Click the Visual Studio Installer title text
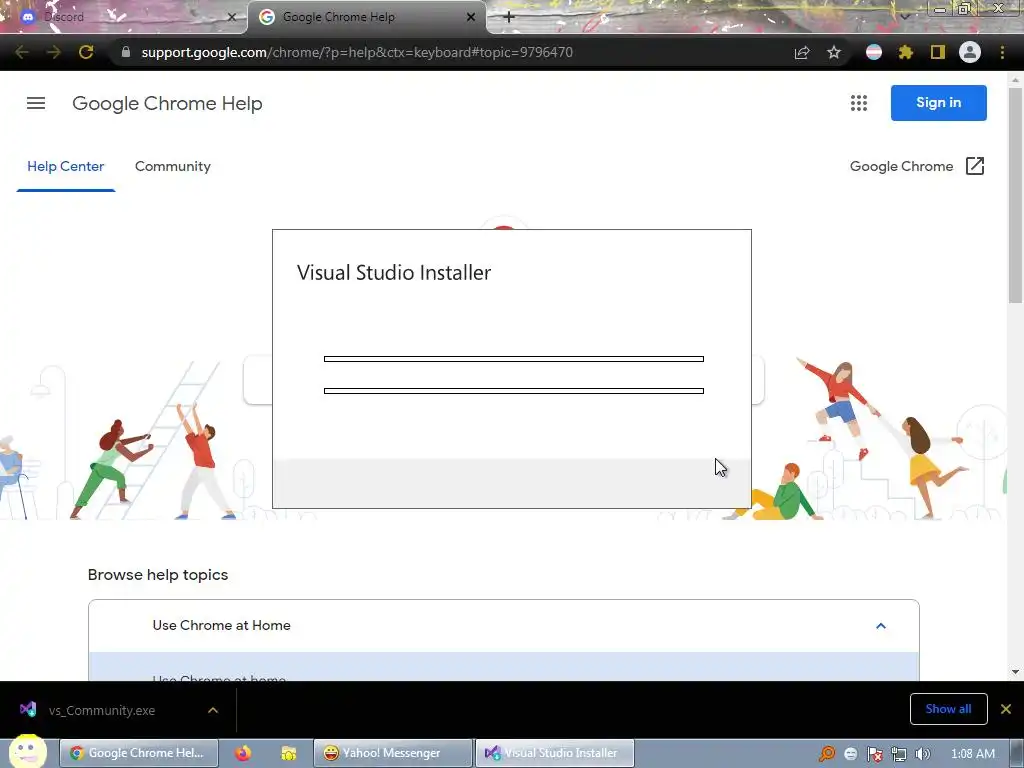 (394, 272)
